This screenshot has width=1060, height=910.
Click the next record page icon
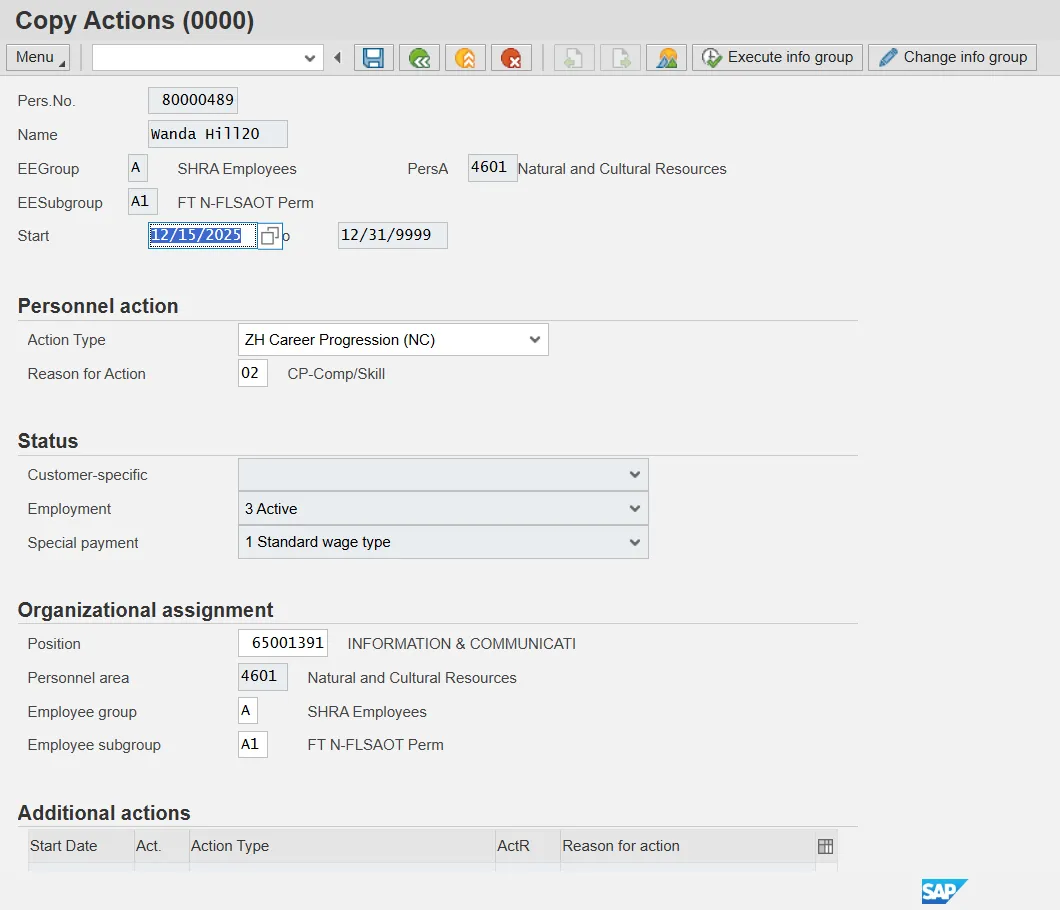click(x=620, y=58)
